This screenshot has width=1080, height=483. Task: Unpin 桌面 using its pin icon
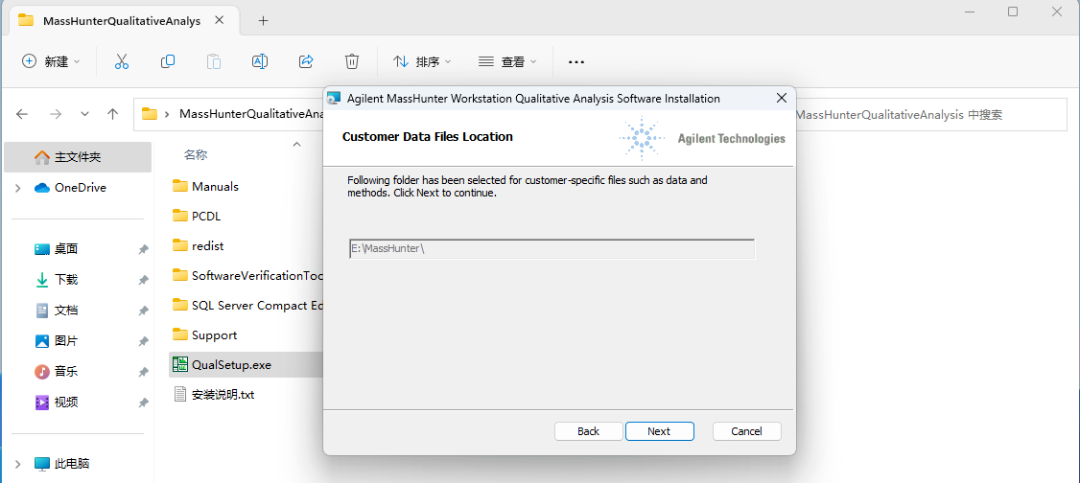coord(143,249)
